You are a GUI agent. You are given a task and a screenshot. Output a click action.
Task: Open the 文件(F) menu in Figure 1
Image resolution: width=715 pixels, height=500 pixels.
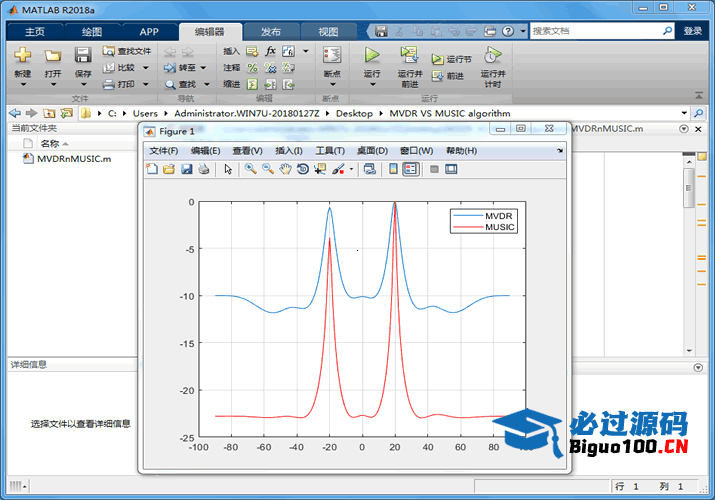pyautogui.click(x=164, y=151)
